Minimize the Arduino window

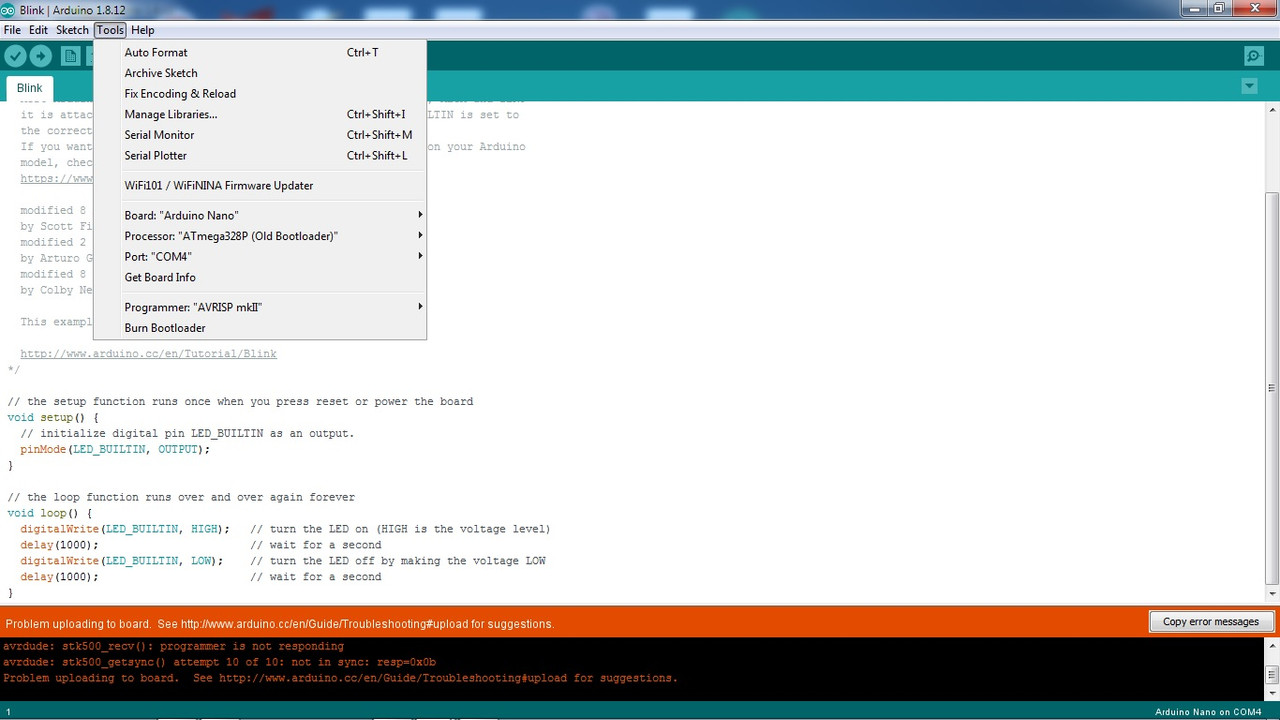[1194, 8]
